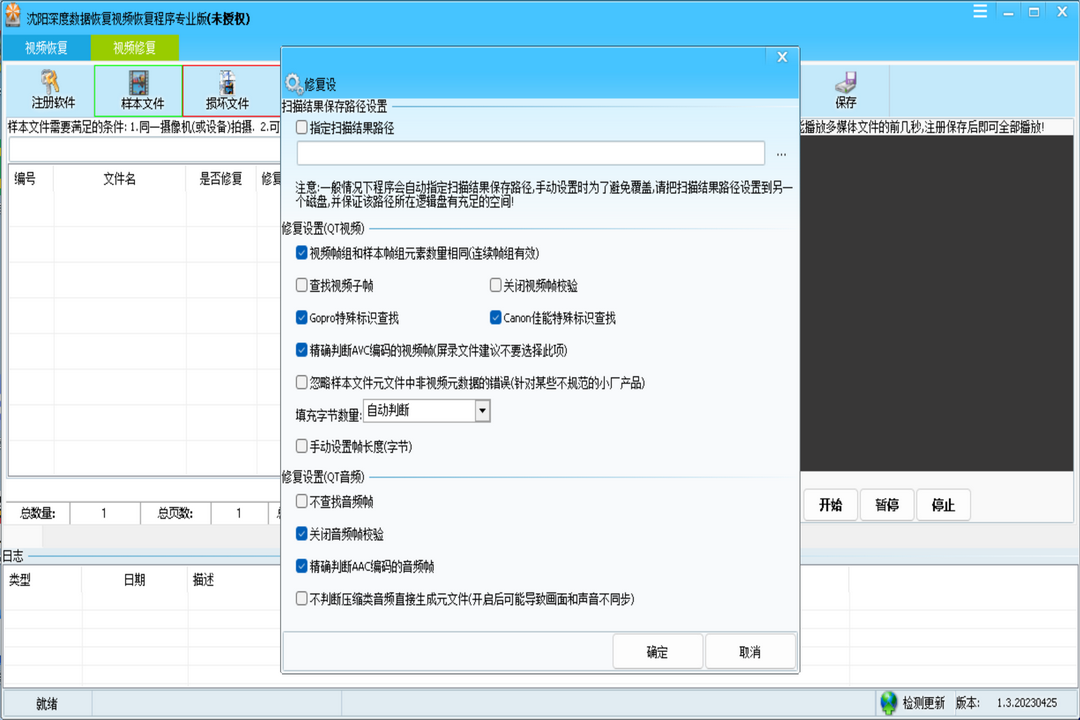Click the ... browse button for scan path

781,154
